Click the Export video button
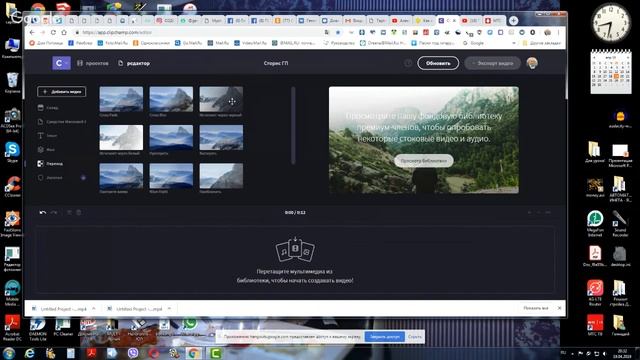This screenshot has width=640, height=360. click(492, 63)
